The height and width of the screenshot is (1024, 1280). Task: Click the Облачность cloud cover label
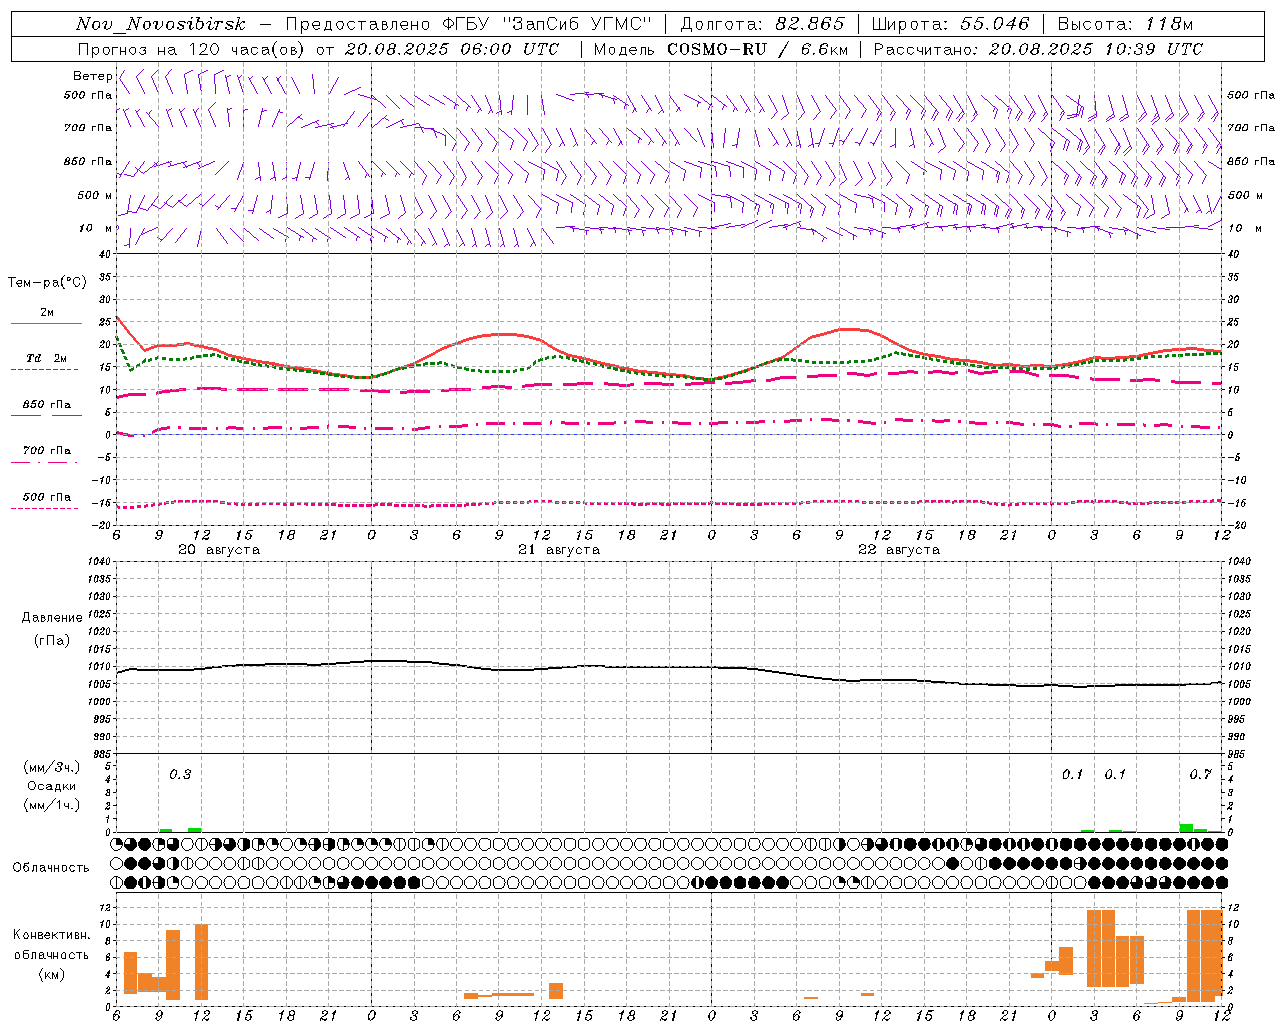click(x=51, y=868)
